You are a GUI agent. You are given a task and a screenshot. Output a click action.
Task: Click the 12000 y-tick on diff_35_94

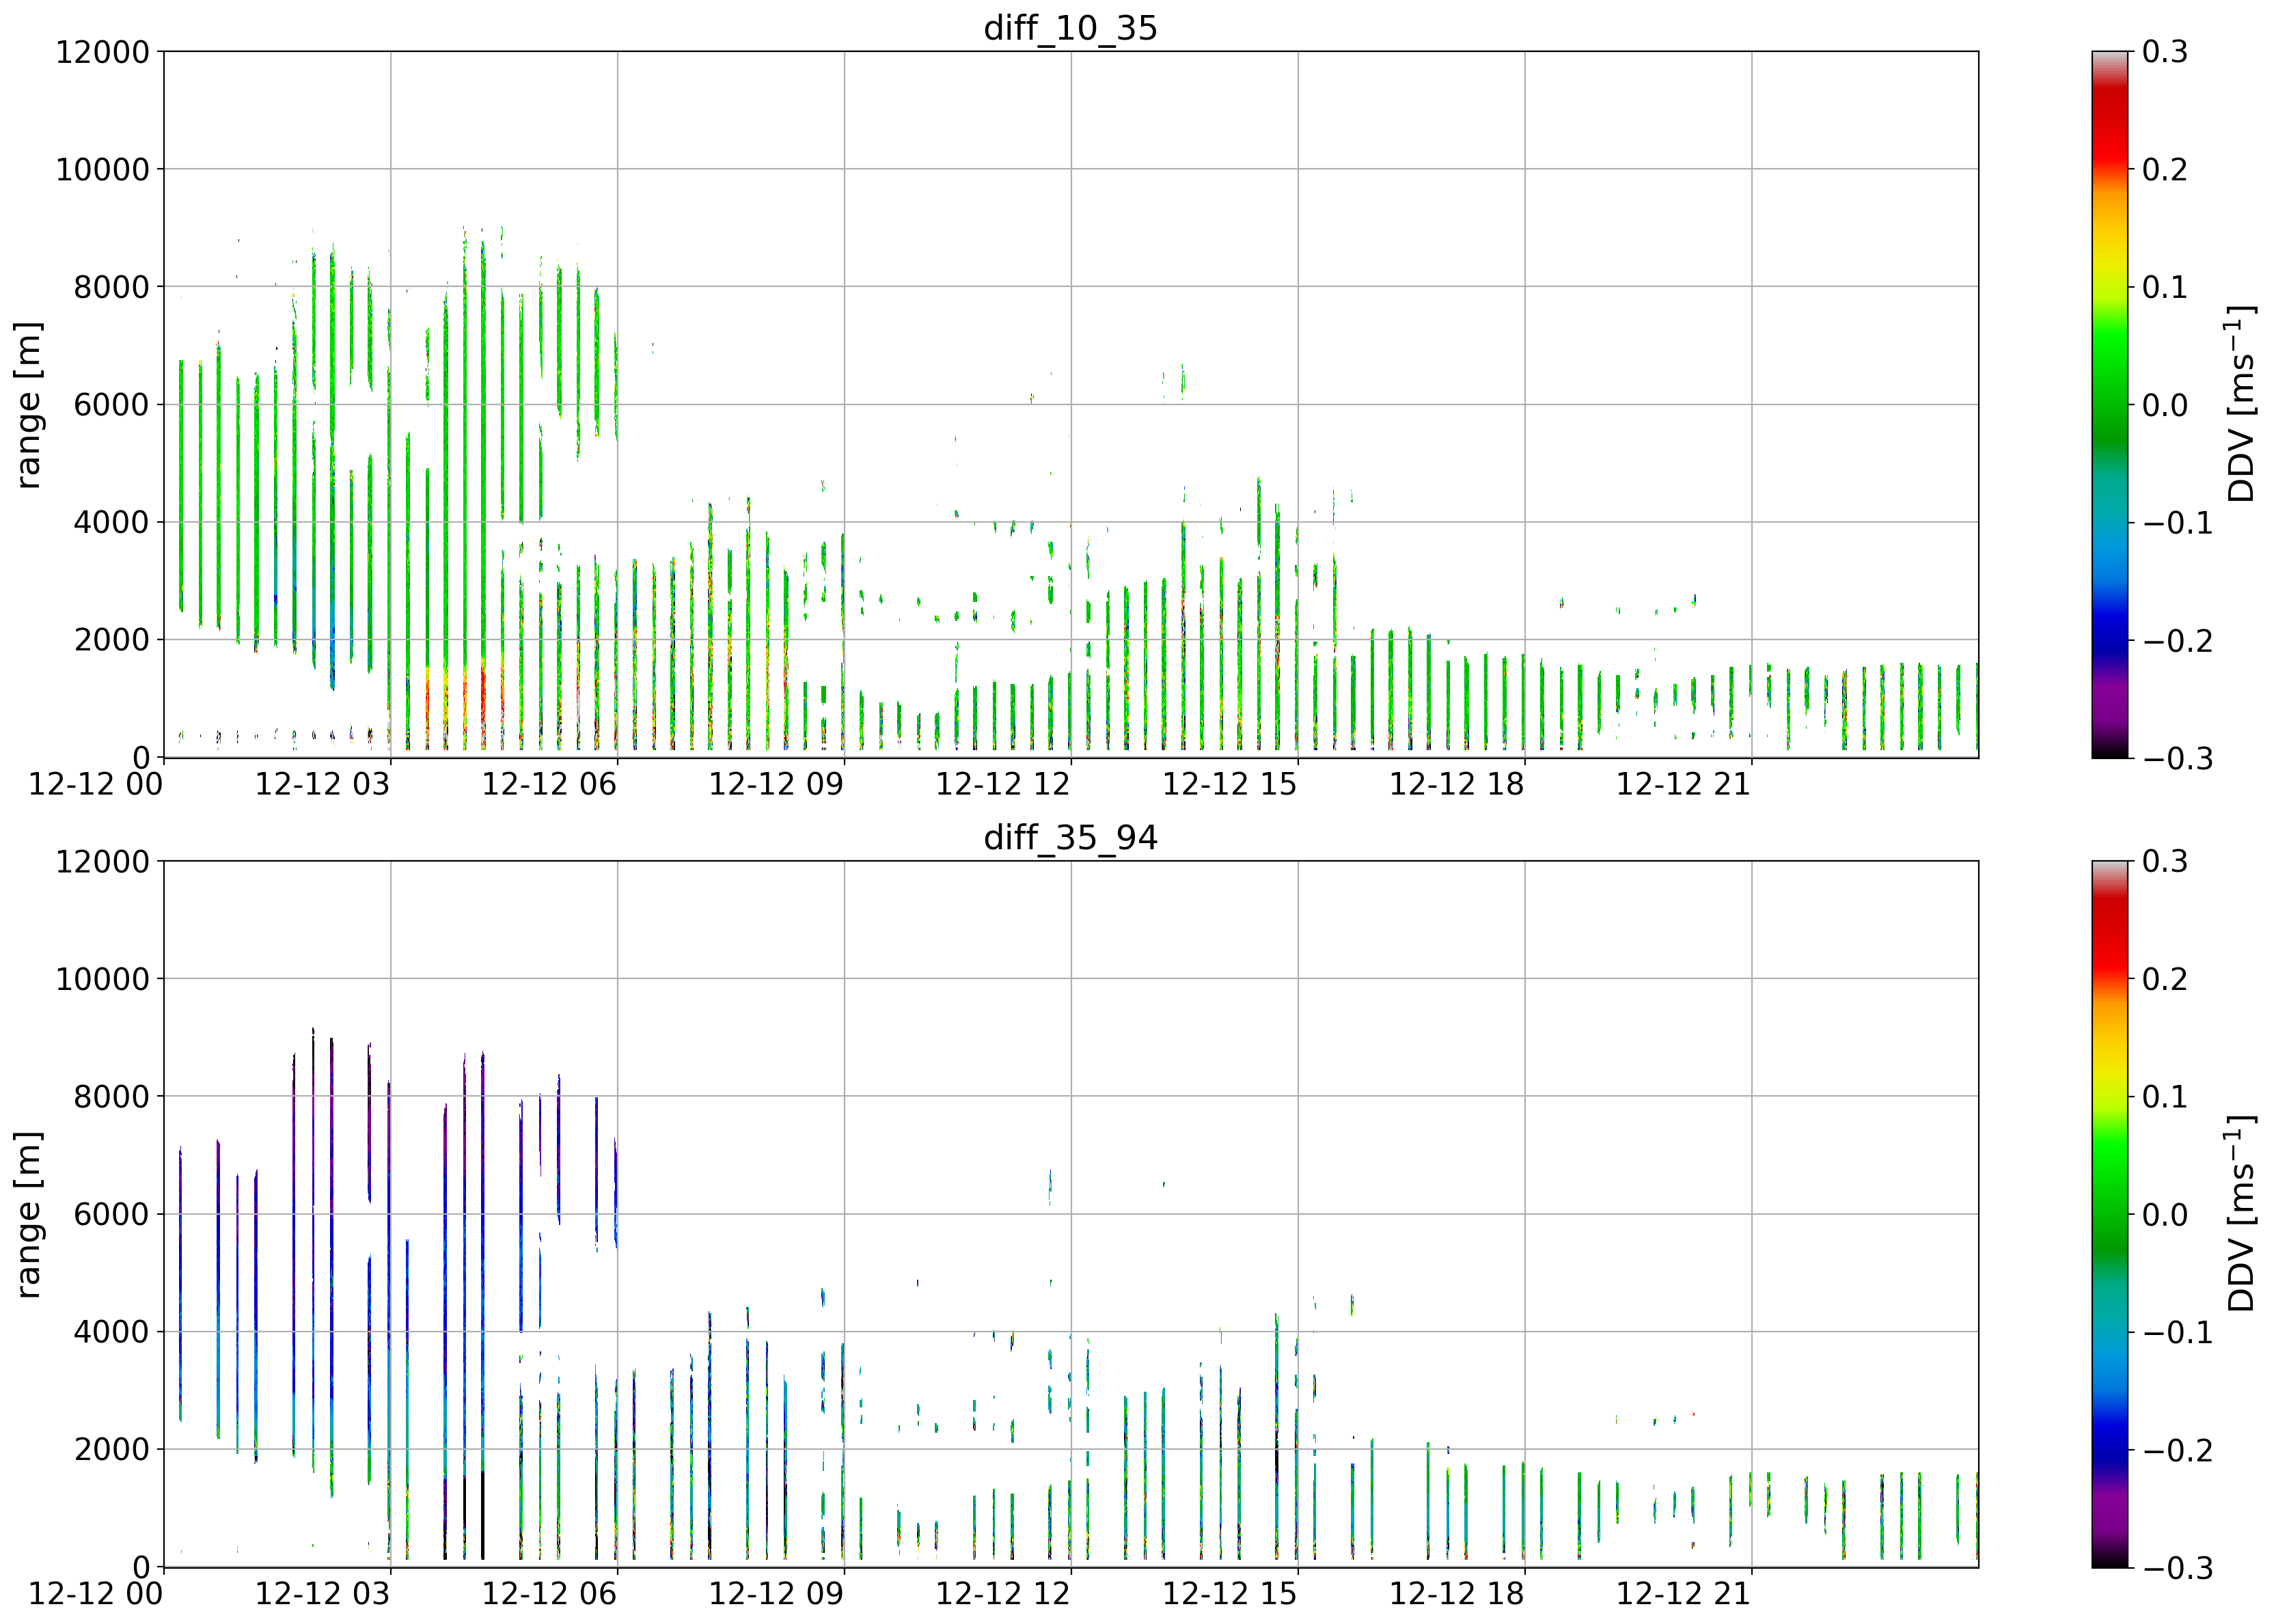point(102,862)
